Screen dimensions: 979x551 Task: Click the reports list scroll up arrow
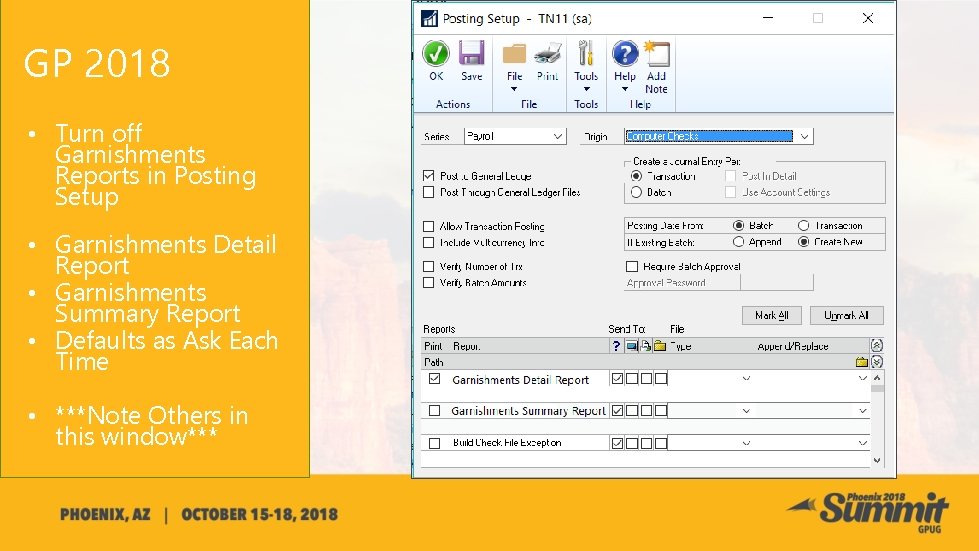coord(877,378)
